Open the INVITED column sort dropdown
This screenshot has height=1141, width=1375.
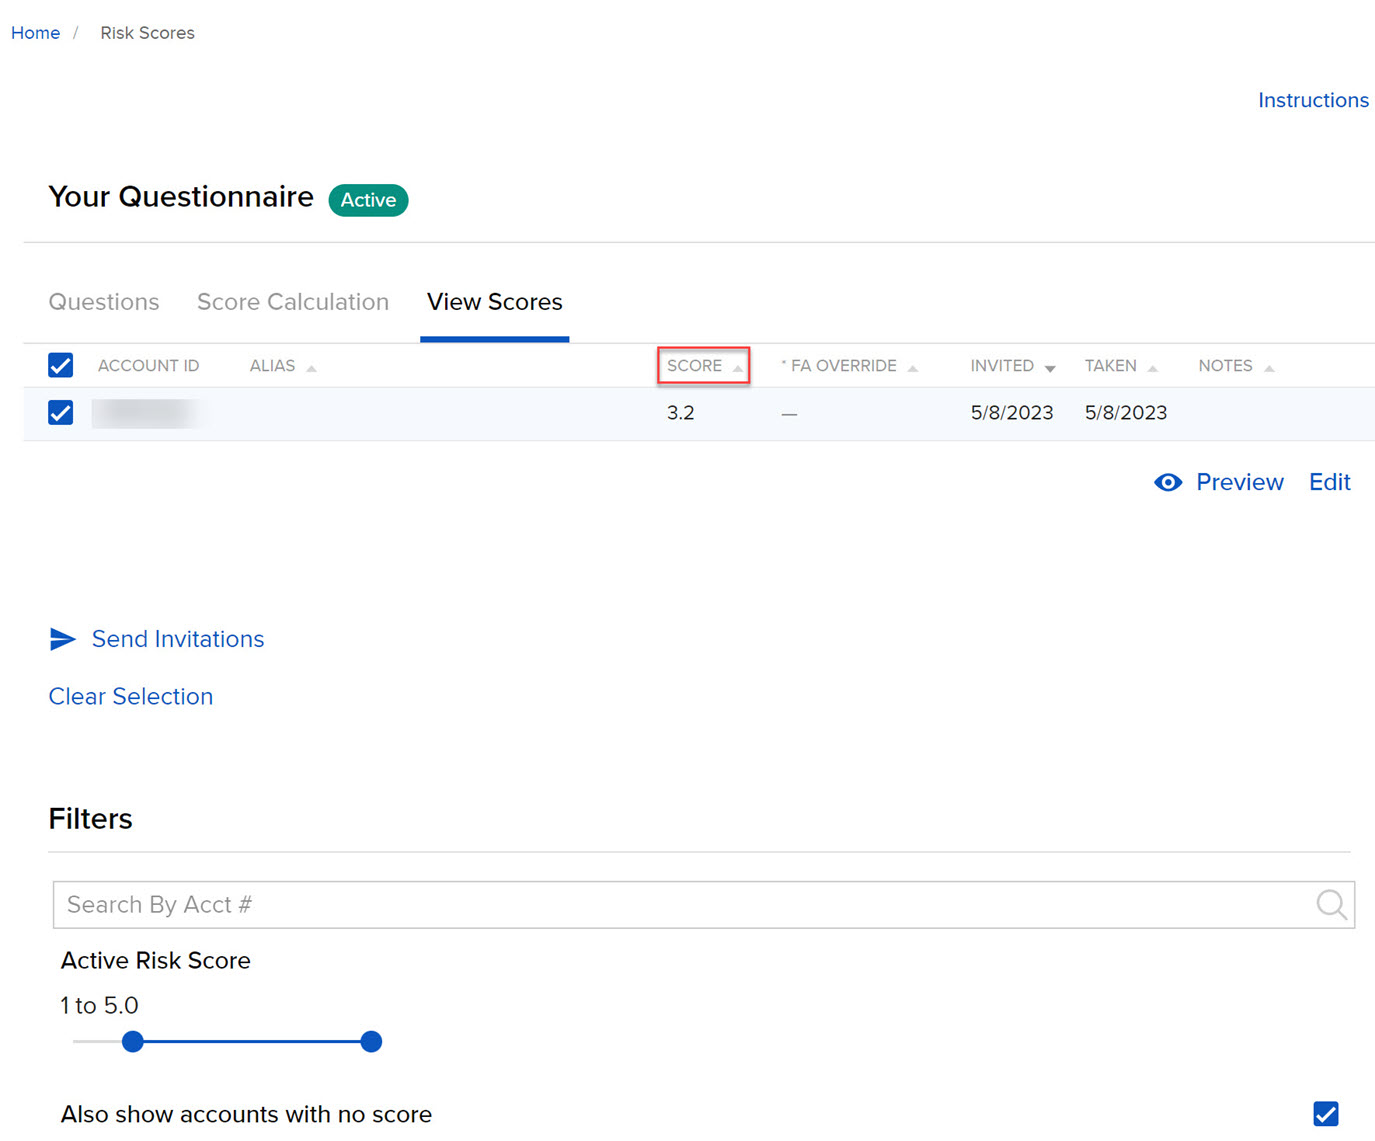tap(1050, 367)
